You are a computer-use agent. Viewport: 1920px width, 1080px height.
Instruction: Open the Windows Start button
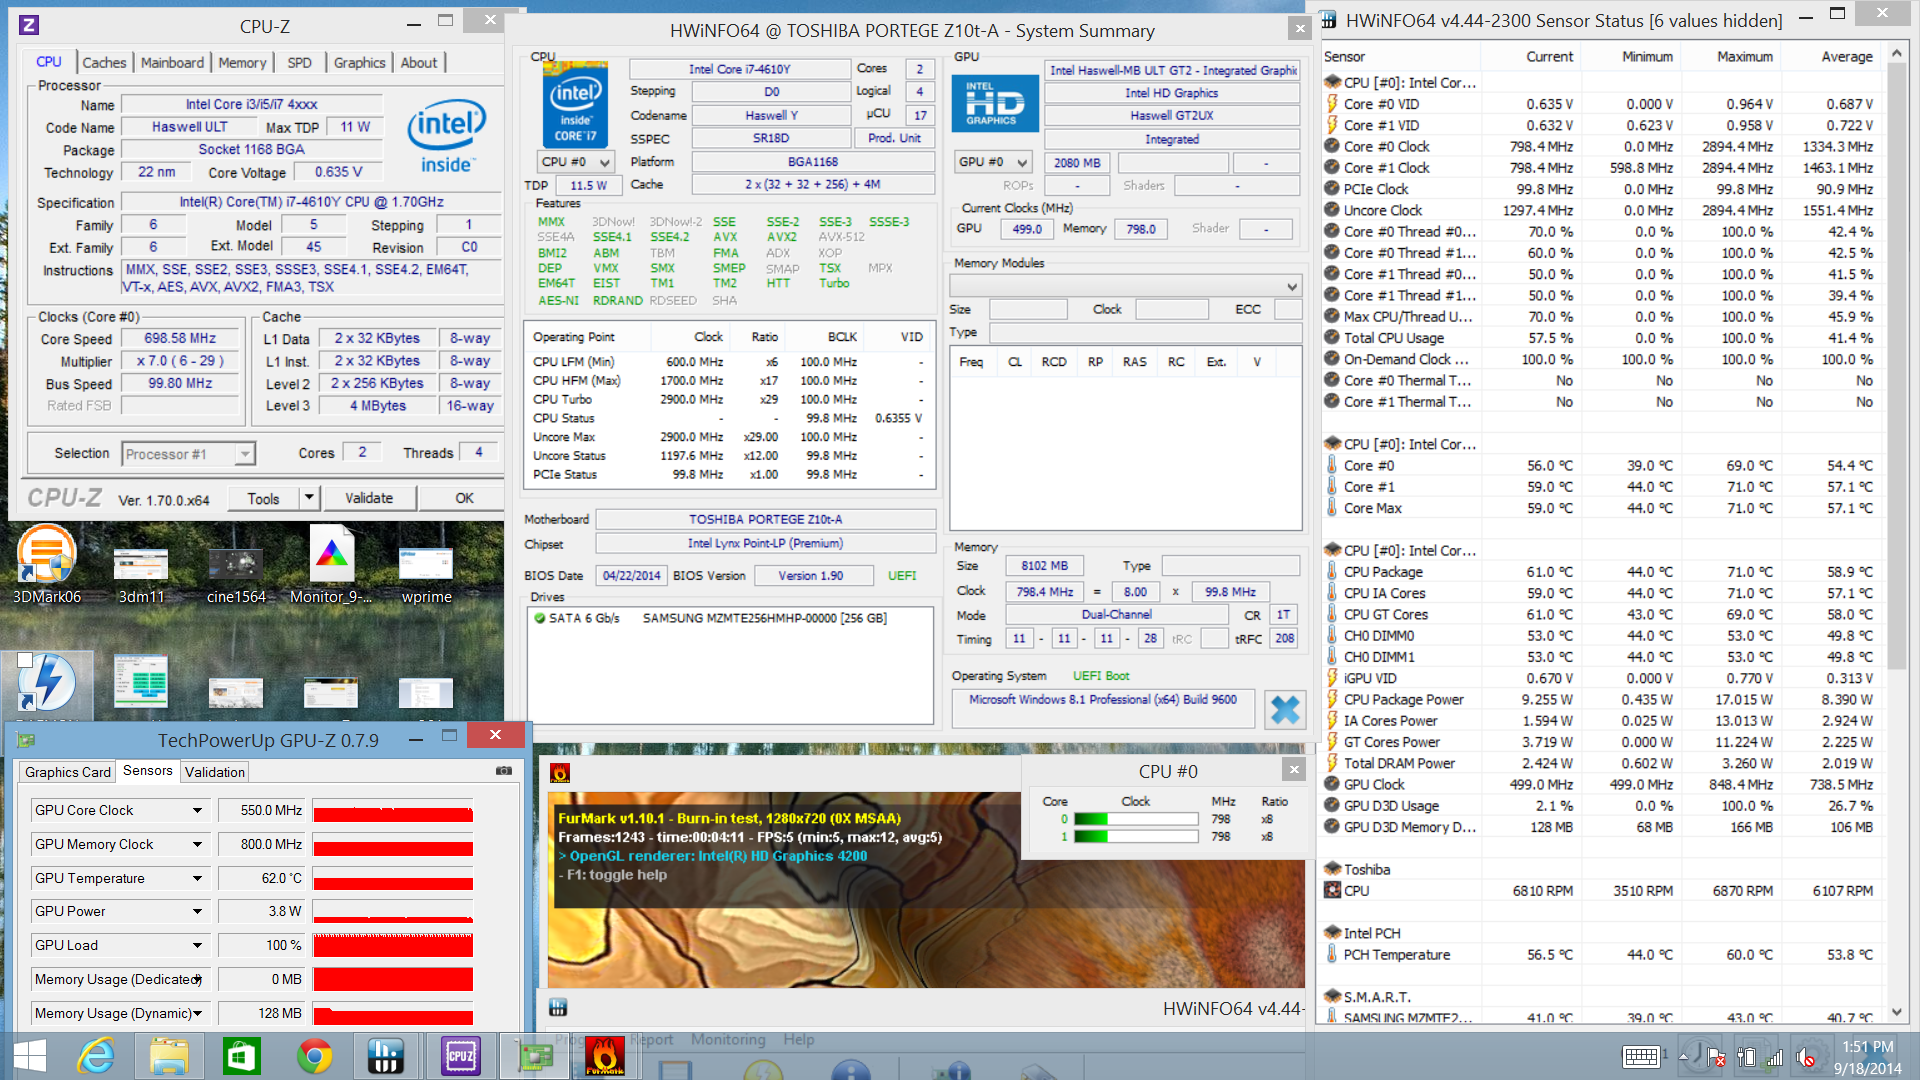coord(30,1056)
